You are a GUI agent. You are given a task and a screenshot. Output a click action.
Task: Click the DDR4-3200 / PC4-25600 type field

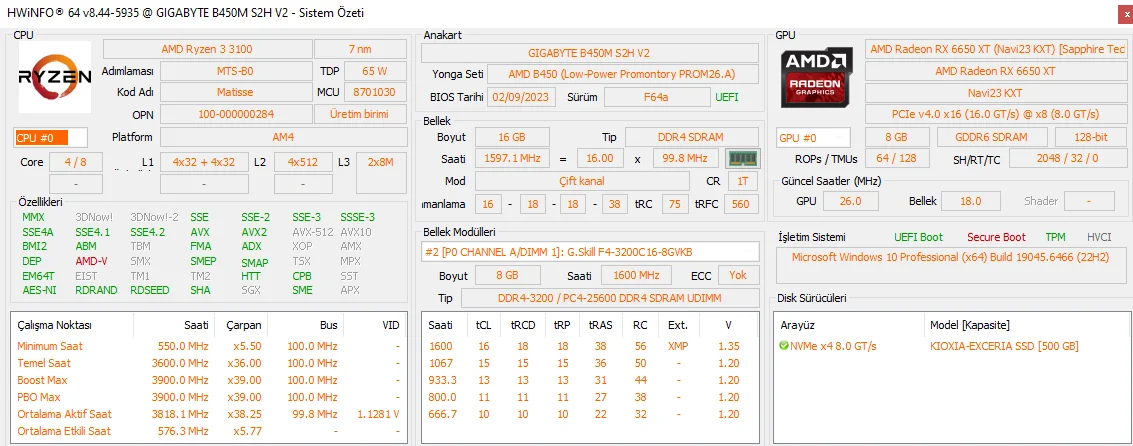pyautogui.click(x=610, y=299)
